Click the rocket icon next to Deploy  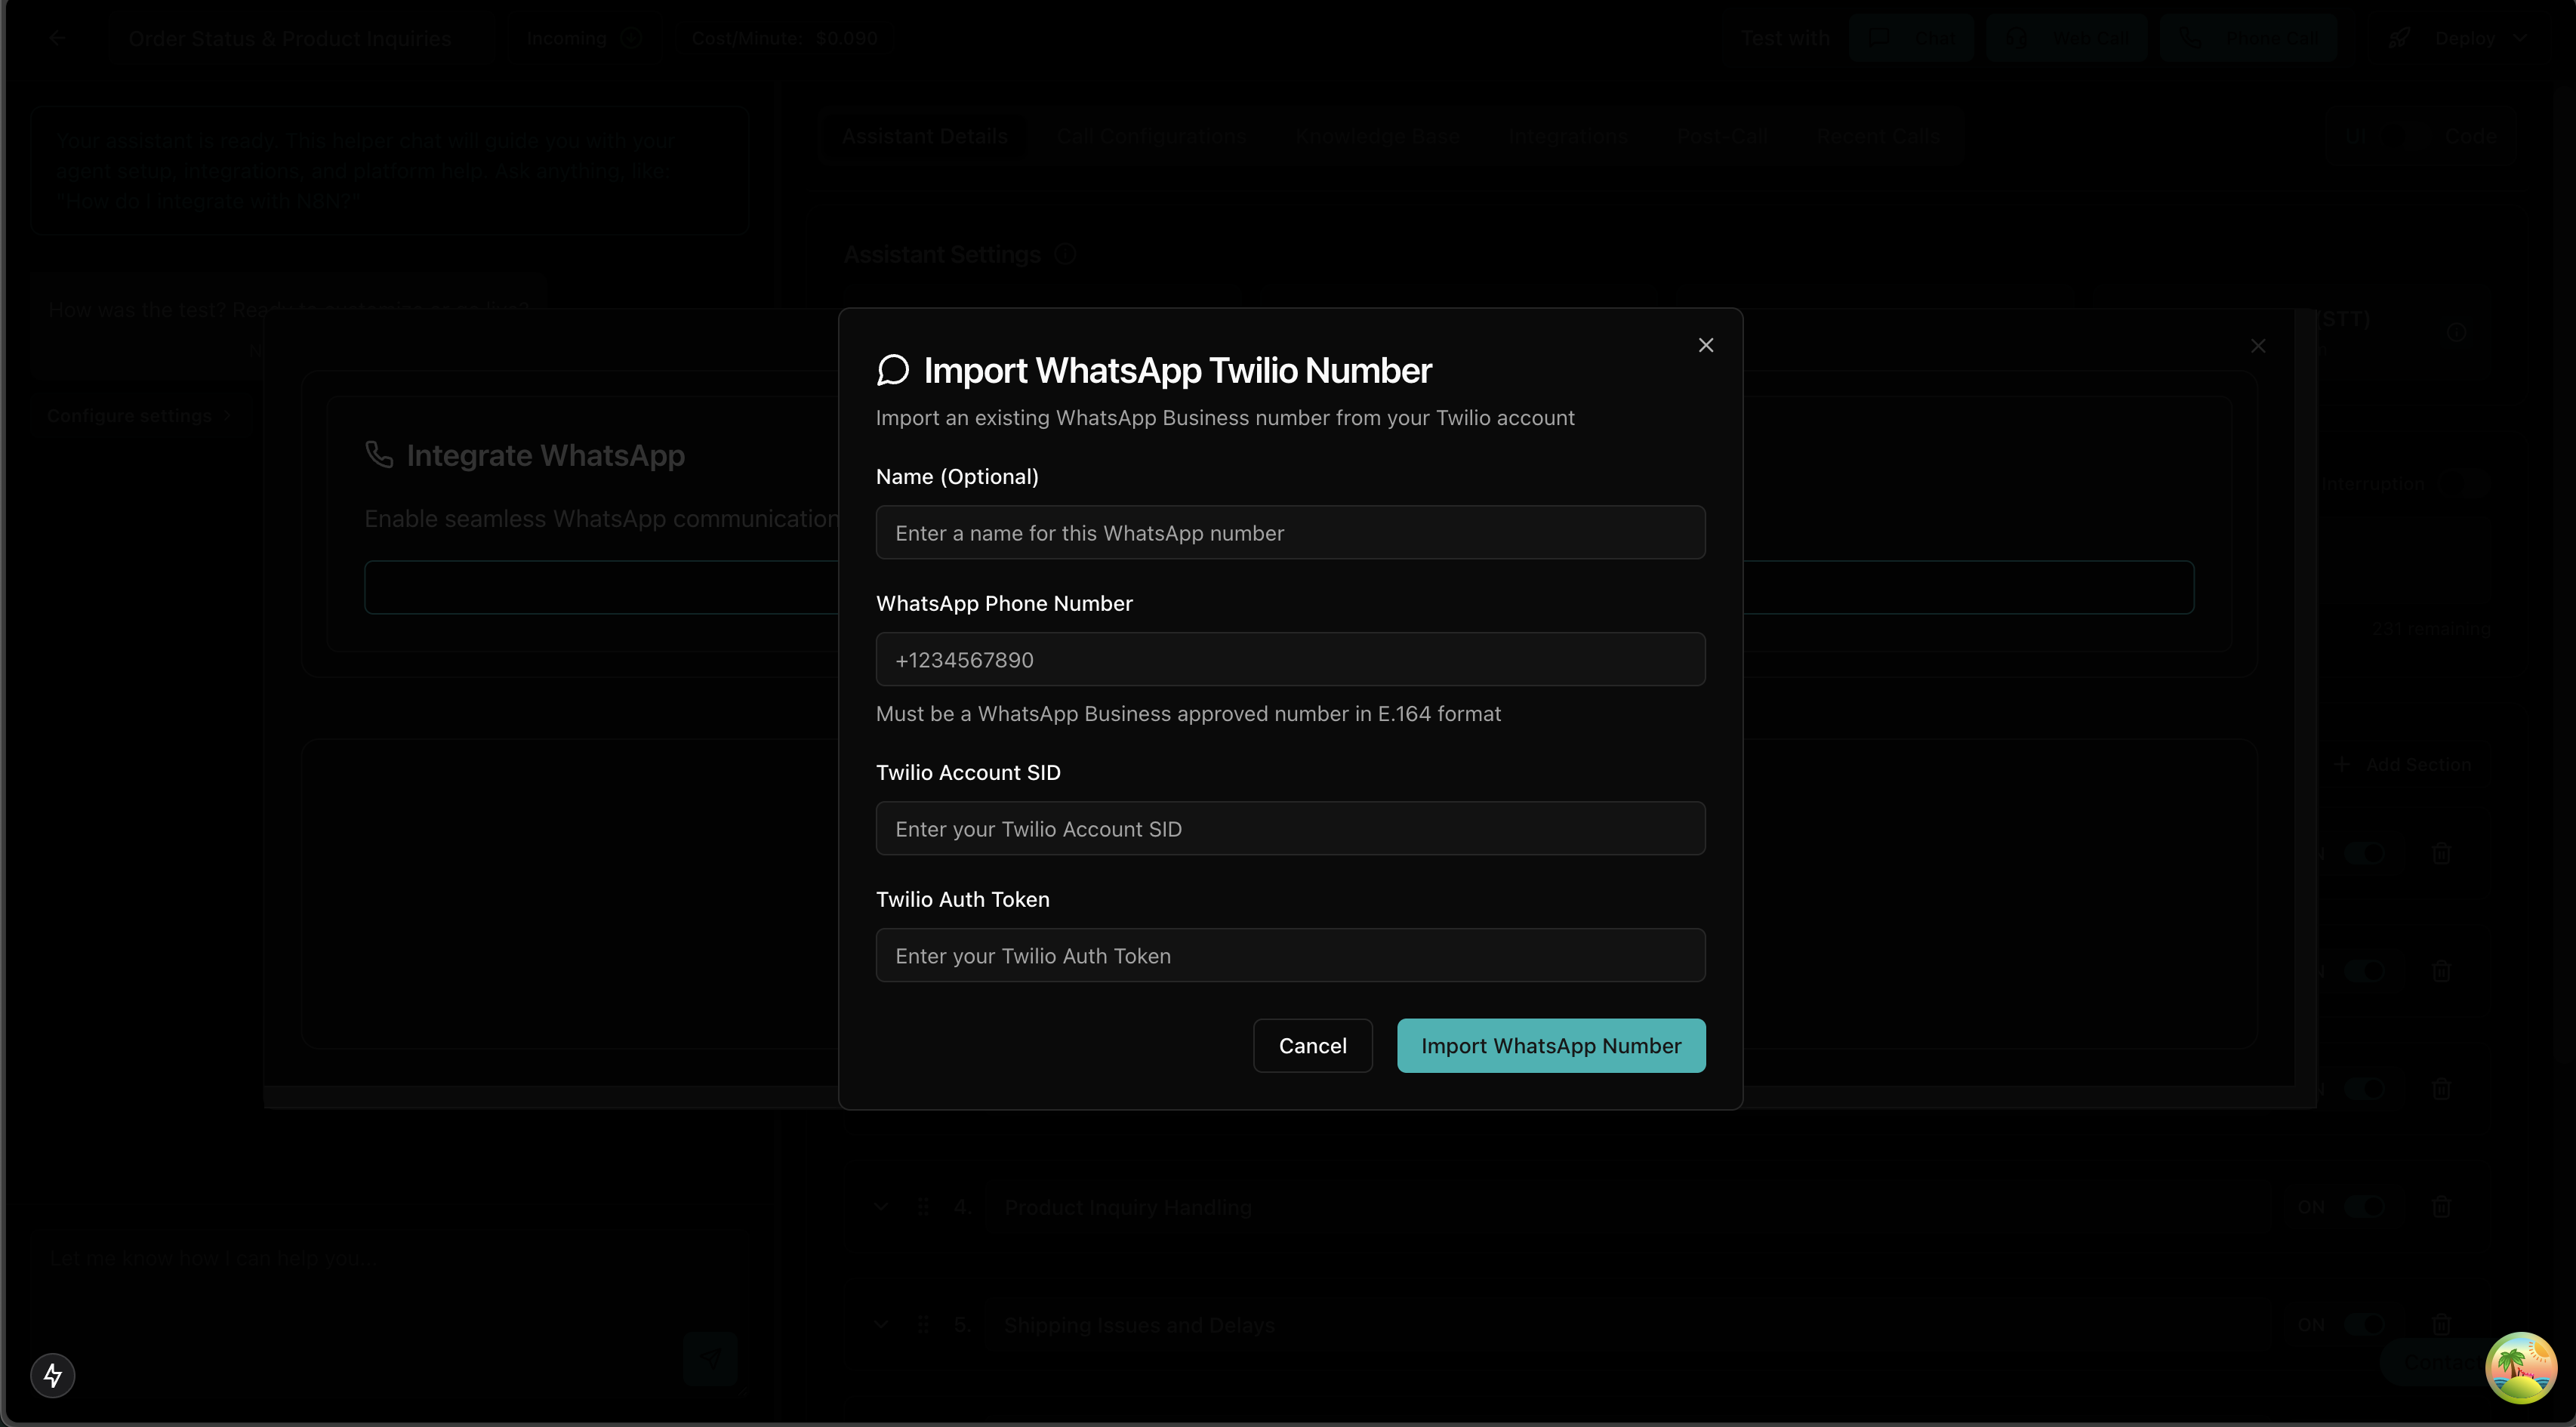pos(2399,38)
